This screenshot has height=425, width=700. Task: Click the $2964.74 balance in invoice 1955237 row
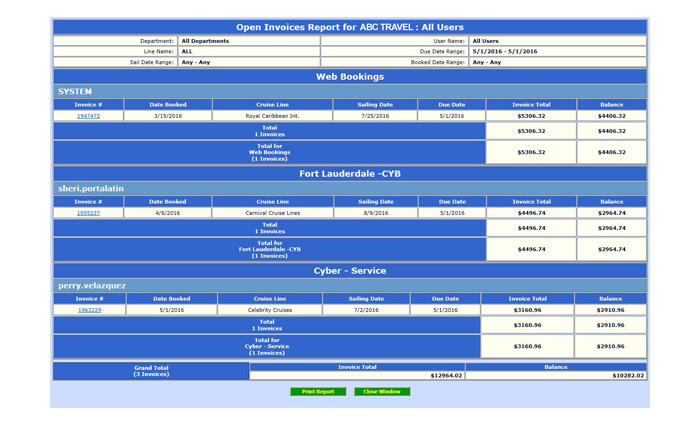[612, 213]
